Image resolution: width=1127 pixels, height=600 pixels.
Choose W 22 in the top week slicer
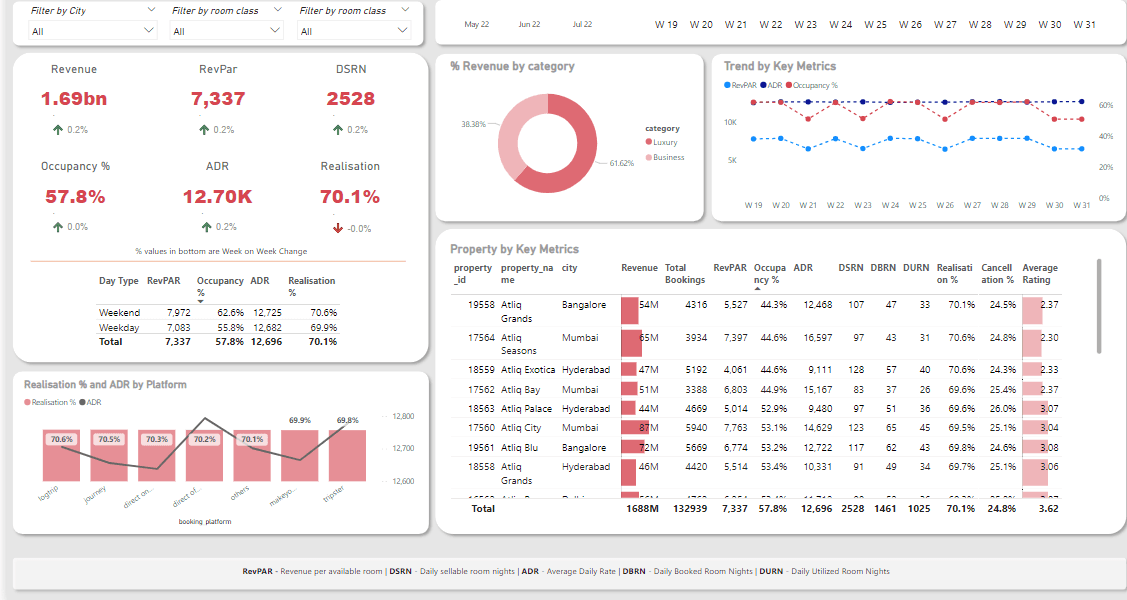point(770,24)
